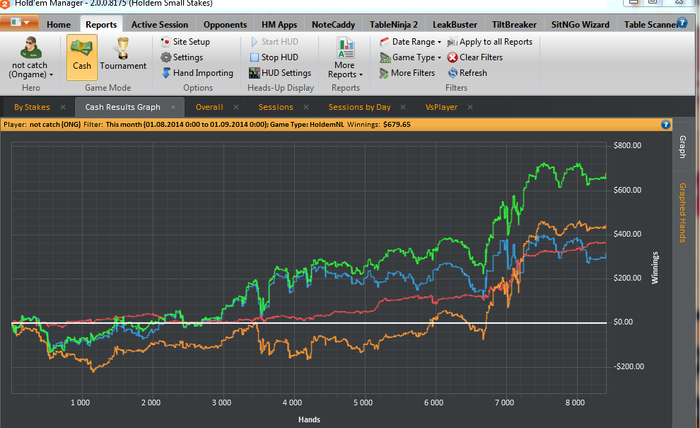Screen dimensions: 700x428
Task: Open the Sessions by Day tab
Action: click(x=359, y=107)
